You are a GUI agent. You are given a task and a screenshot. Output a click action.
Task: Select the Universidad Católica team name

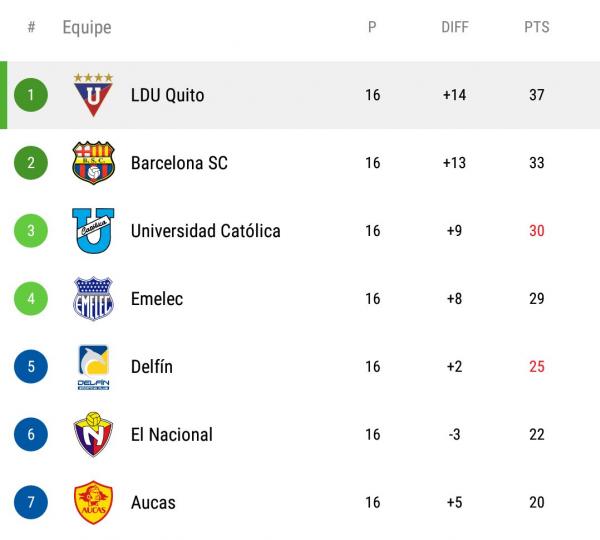click(x=205, y=231)
